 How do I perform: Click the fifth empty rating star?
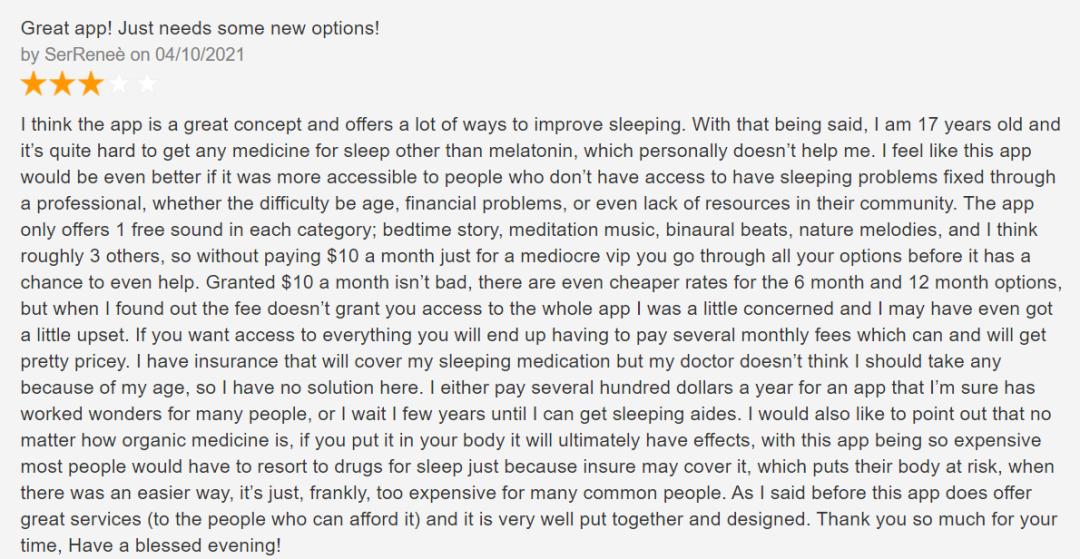tap(147, 84)
